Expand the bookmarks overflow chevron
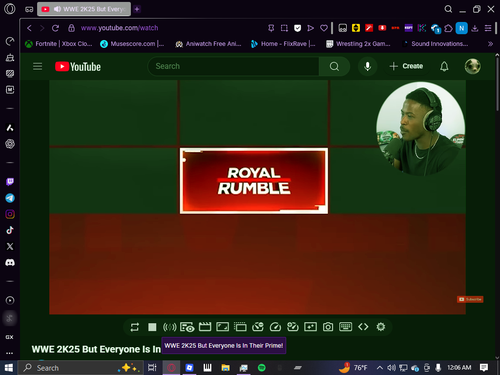Screen dimensions: 500x375 coord(490,44)
